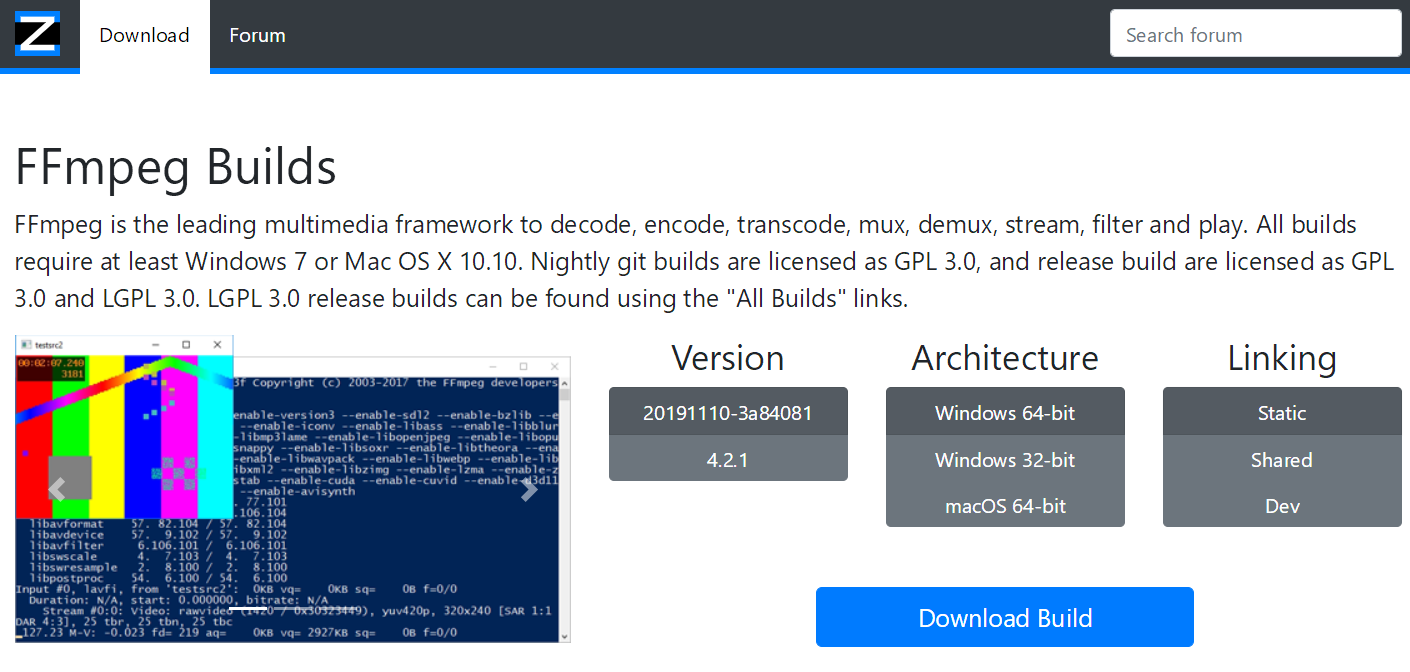This screenshot has width=1410, height=672.
Task: Select version 4.2.1
Action: tap(728, 459)
